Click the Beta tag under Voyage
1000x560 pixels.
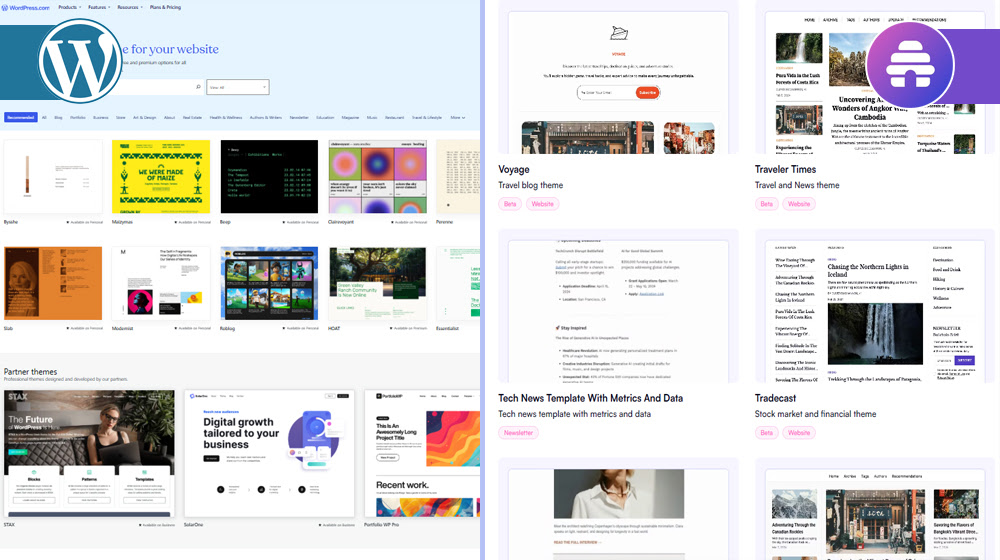click(510, 204)
